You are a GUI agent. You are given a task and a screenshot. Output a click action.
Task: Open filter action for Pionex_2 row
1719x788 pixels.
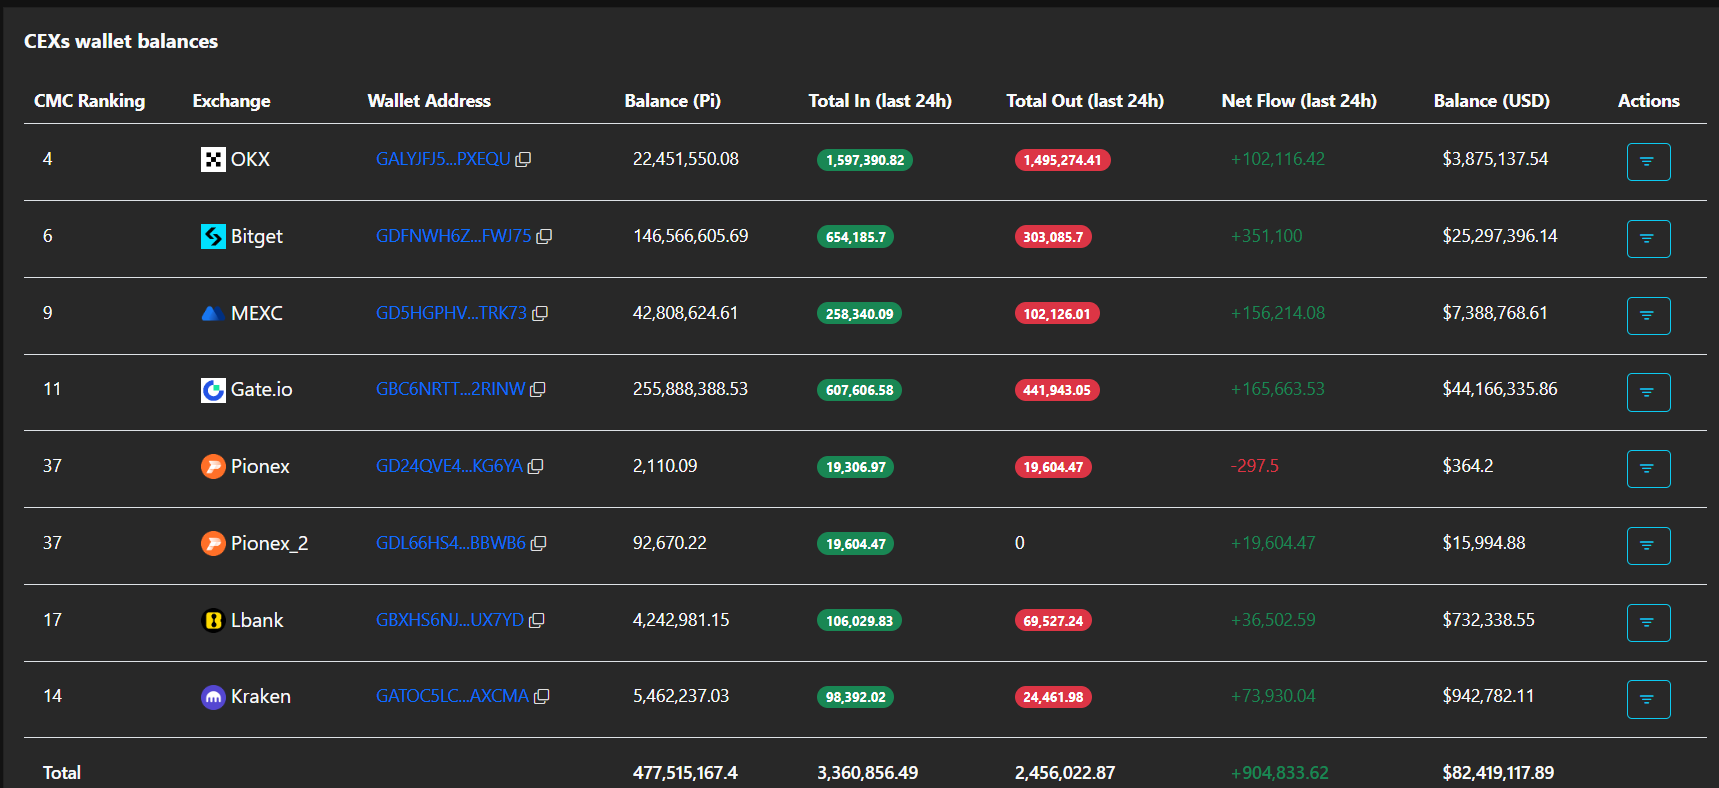click(1648, 546)
